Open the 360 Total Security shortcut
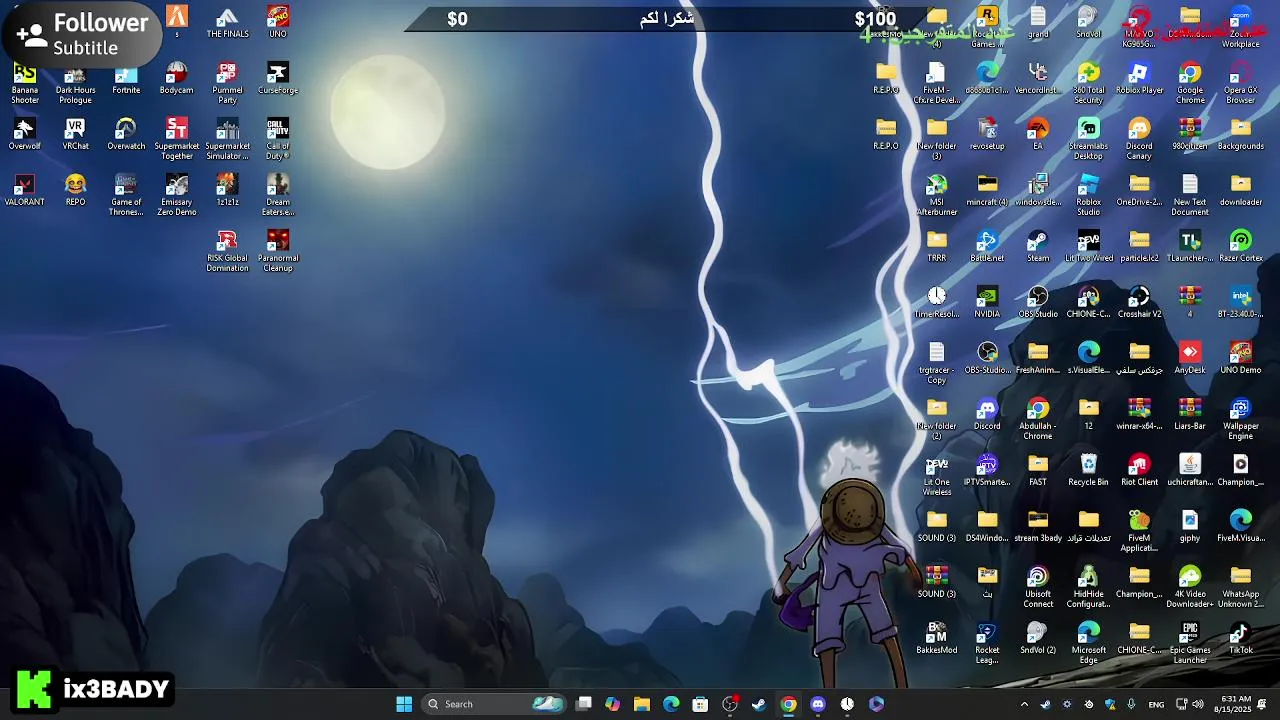1280x720 pixels. click(x=1089, y=83)
